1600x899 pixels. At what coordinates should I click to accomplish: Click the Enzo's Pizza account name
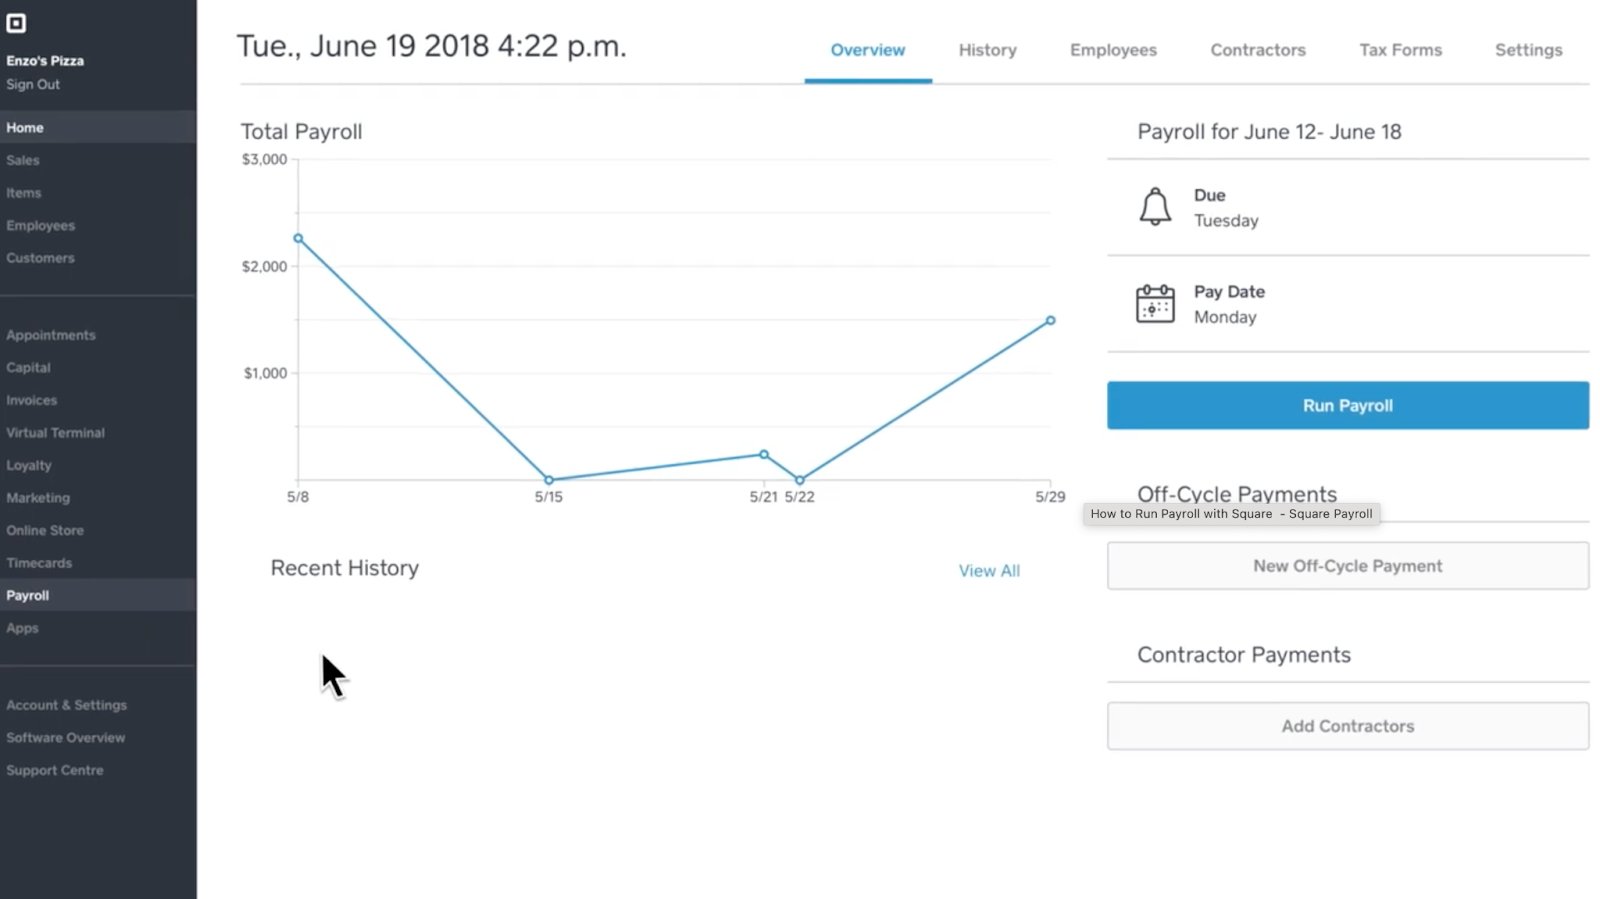(x=45, y=61)
